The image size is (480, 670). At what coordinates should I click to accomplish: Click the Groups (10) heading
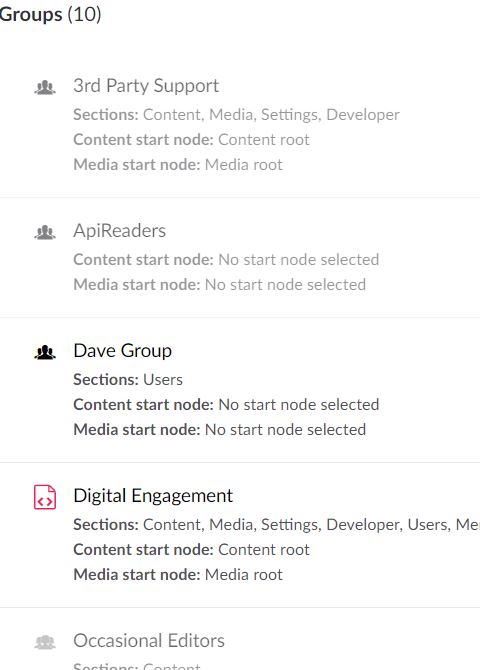[x=50, y=15]
